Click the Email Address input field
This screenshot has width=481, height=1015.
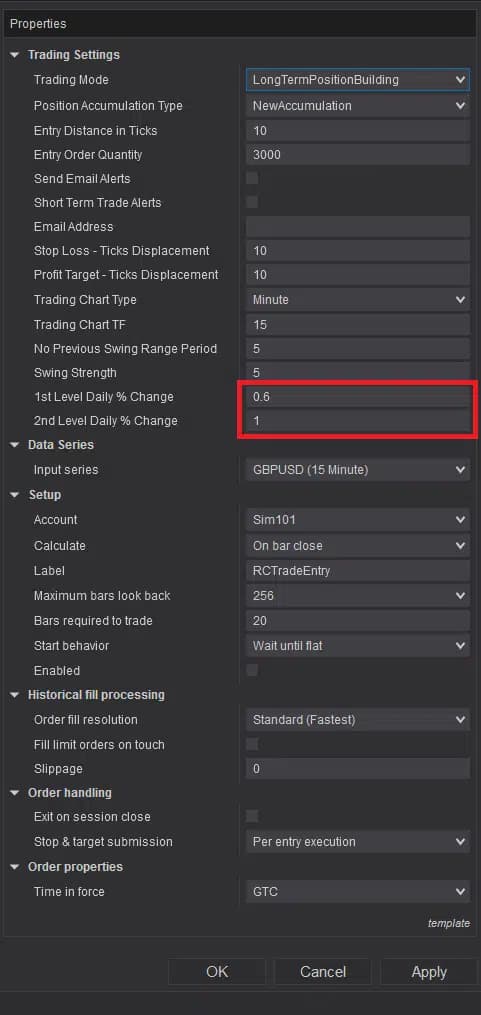tap(358, 227)
